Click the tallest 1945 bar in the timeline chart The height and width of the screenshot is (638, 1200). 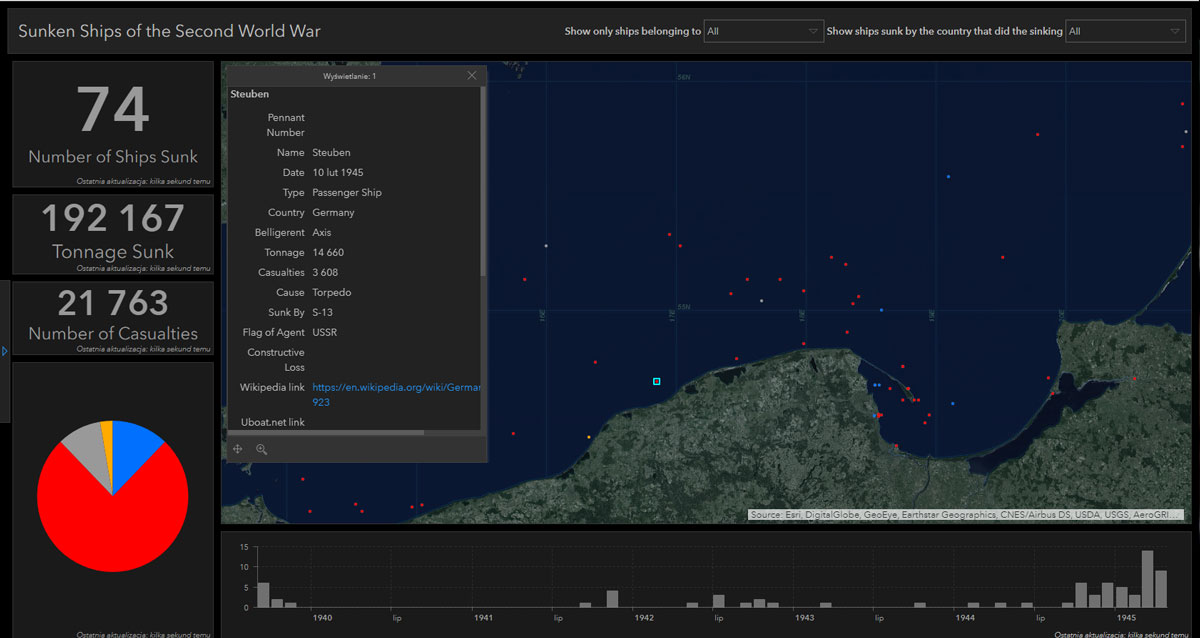pyautogui.click(x=1147, y=579)
